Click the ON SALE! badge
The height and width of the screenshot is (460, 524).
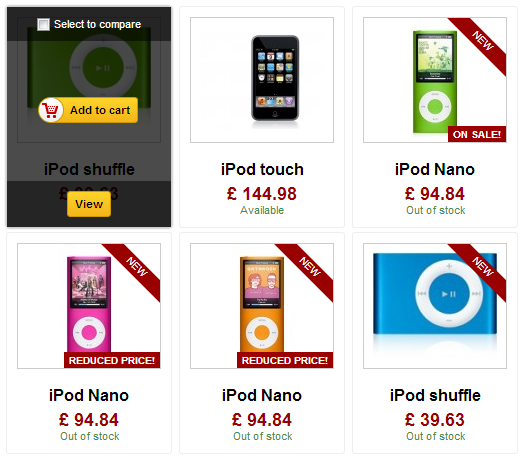pos(477,134)
